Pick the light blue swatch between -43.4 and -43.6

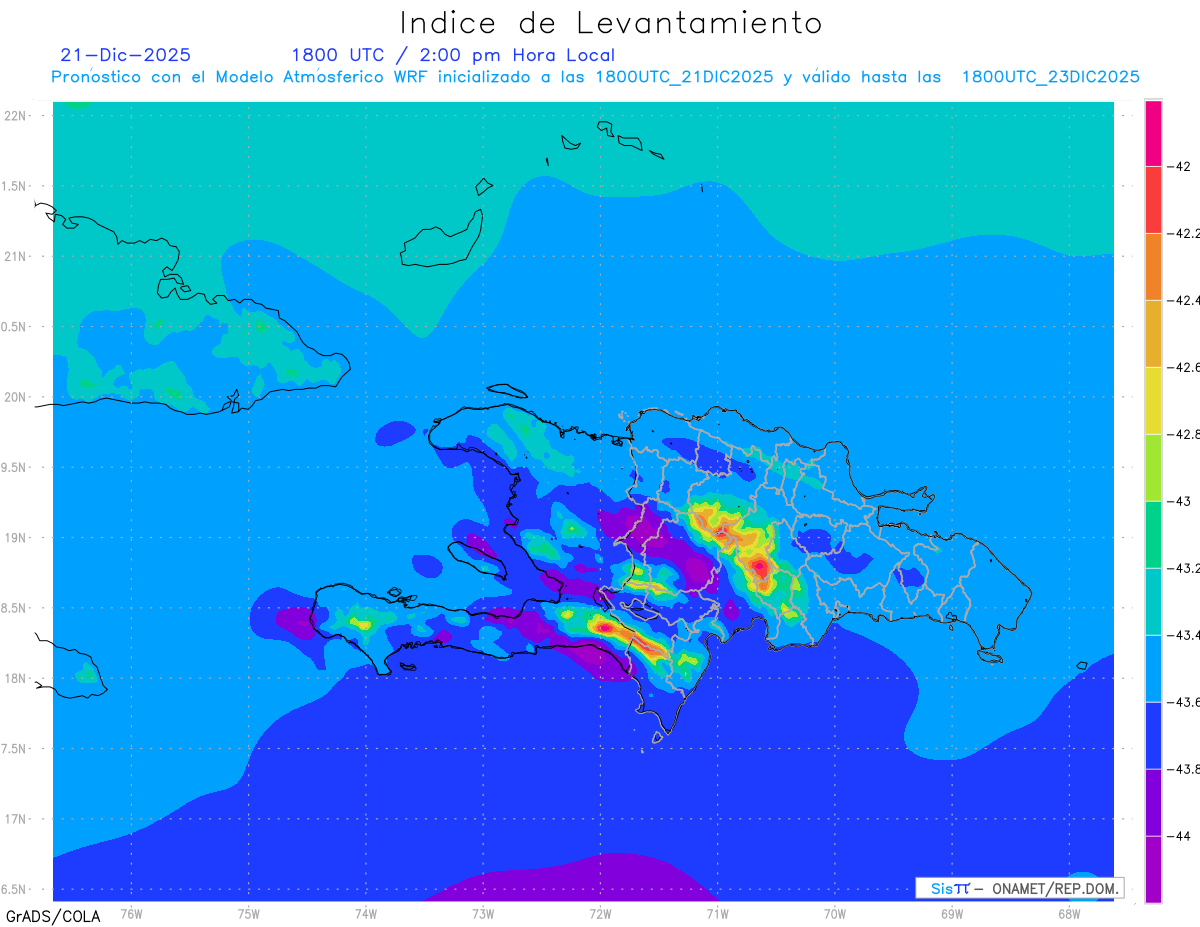point(1153,669)
